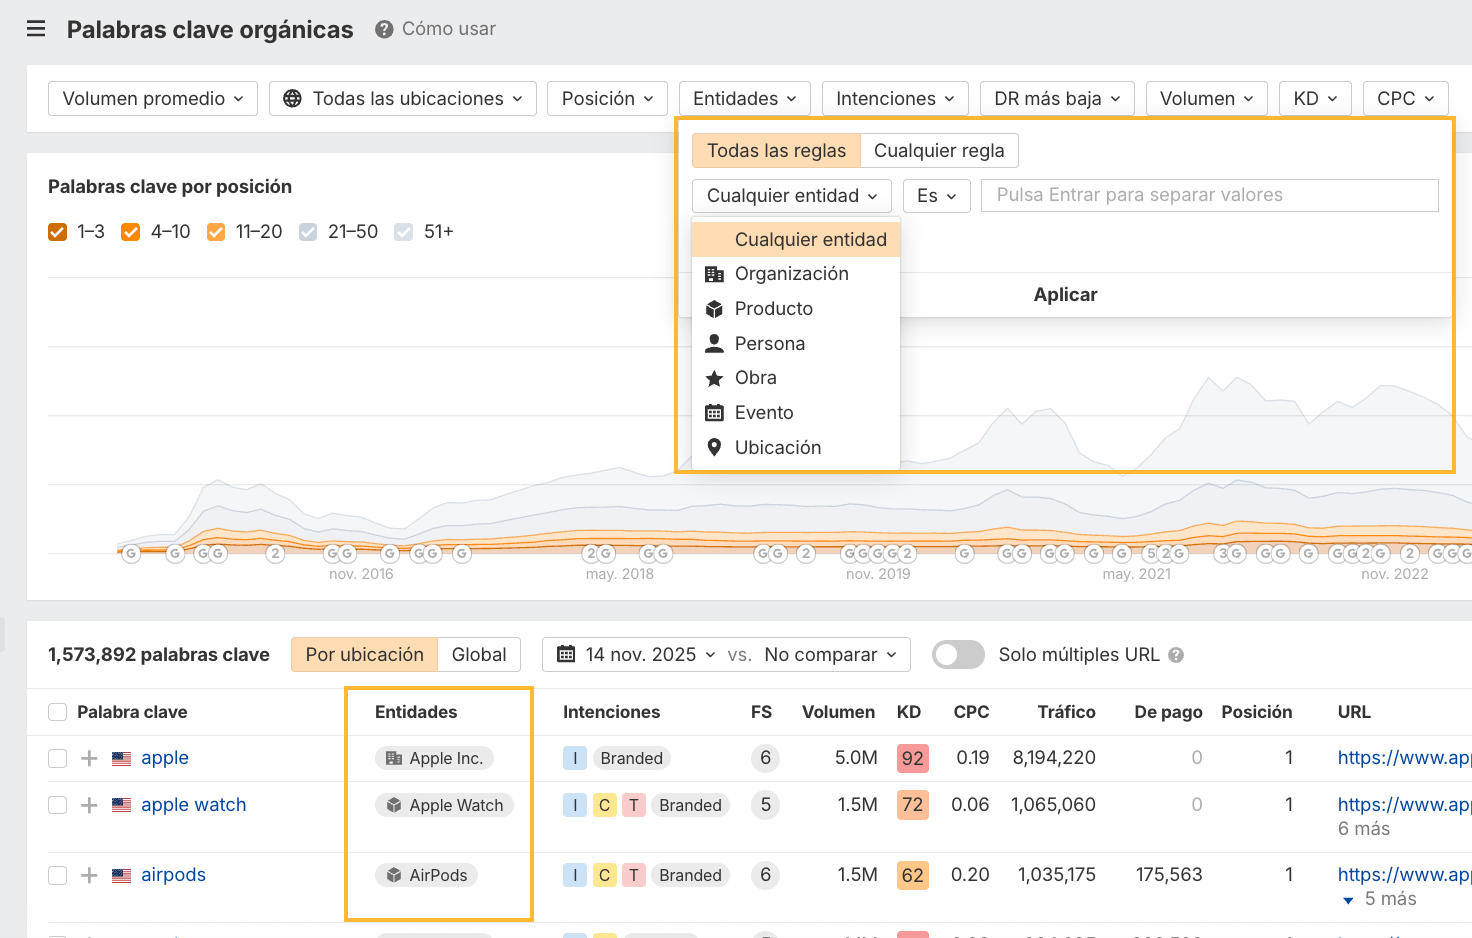Uncheck the "1–3" position checkbox
The height and width of the screenshot is (938, 1472).
[57, 231]
